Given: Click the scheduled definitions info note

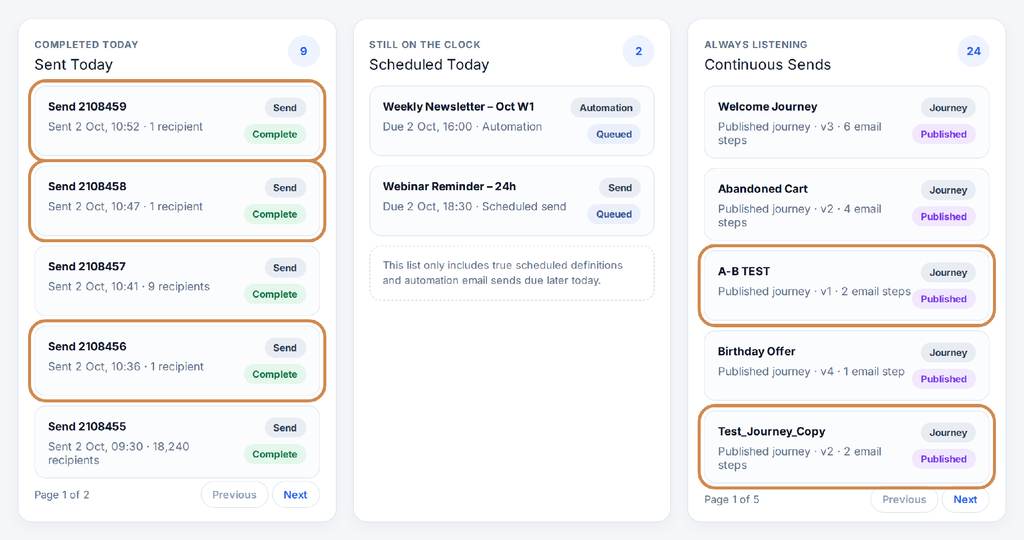Looking at the screenshot, I should (x=511, y=273).
